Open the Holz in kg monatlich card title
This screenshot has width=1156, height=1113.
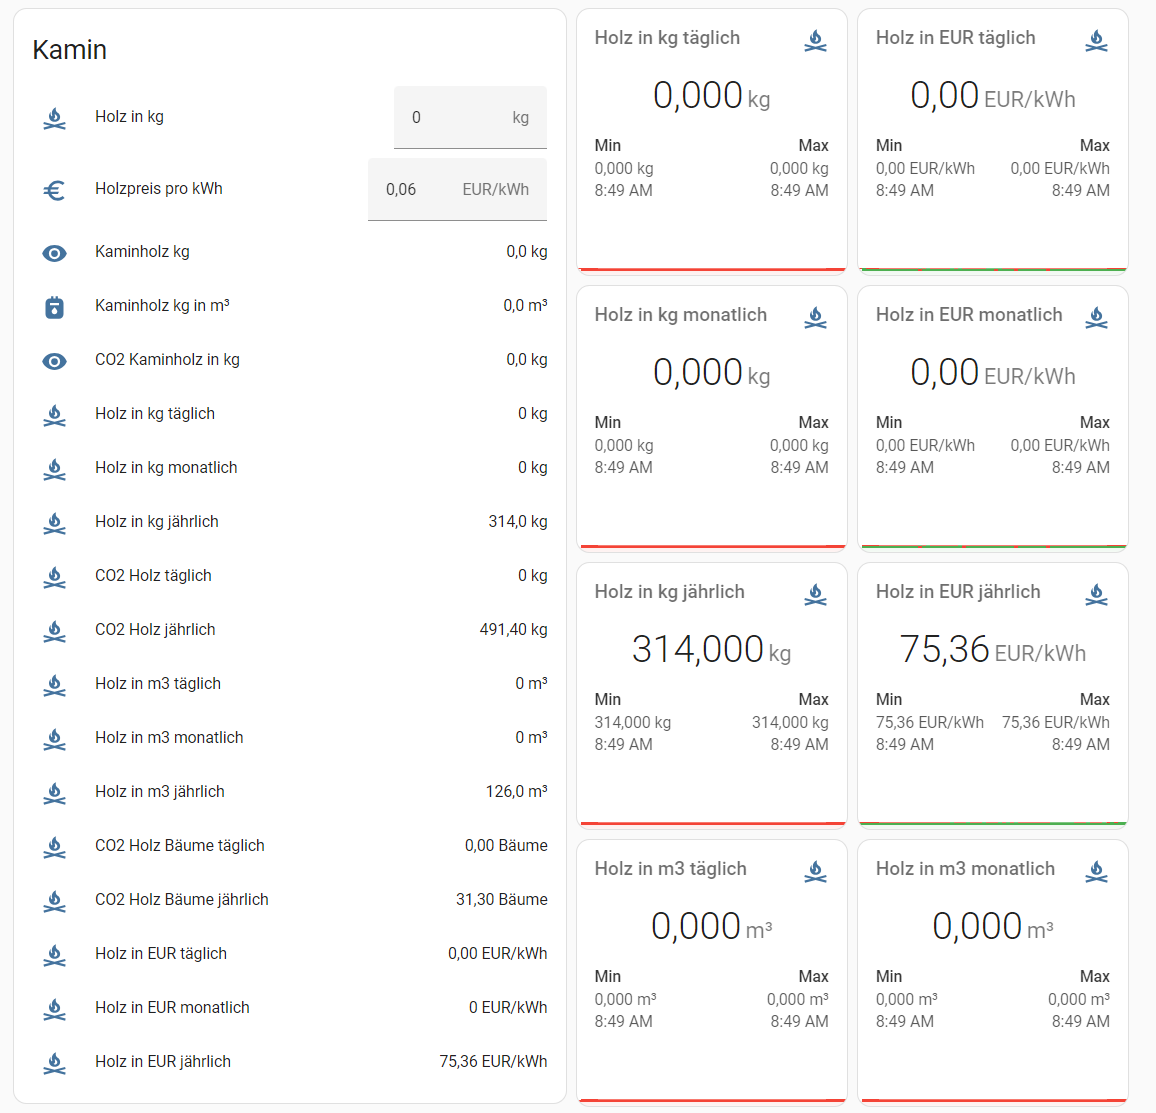coord(680,315)
